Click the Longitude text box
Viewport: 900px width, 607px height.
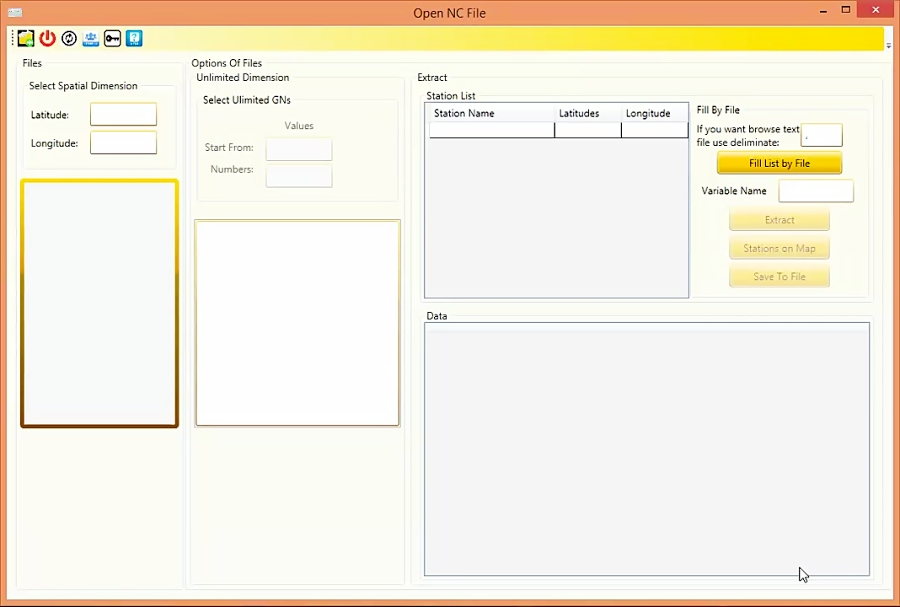123,143
